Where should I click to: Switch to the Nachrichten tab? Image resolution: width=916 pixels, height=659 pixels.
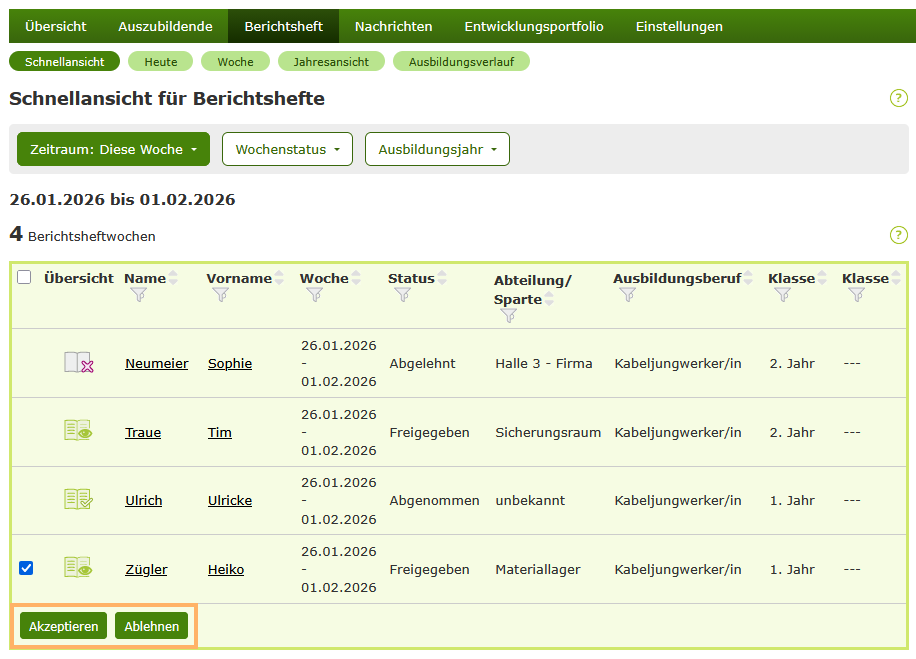coord(393,26)
